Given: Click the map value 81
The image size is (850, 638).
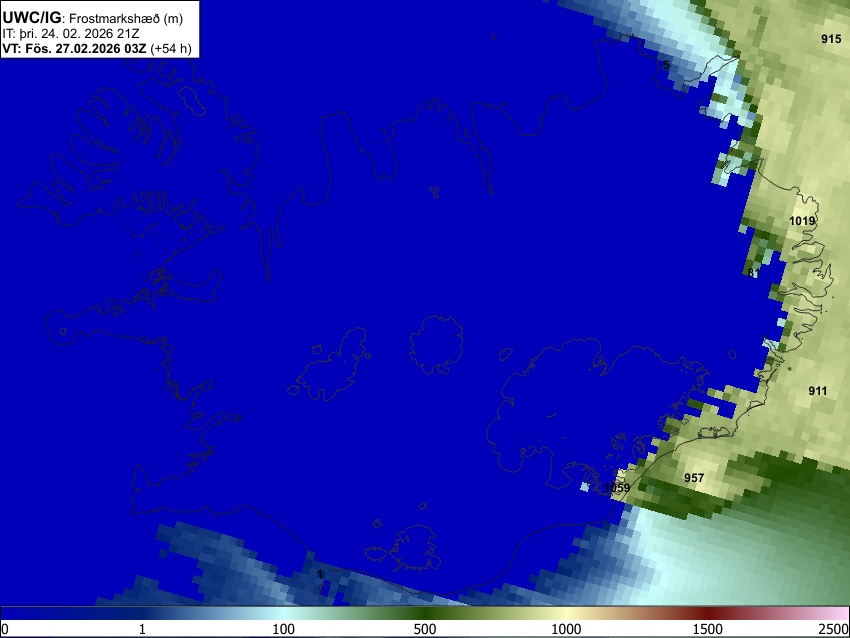Looking at the screenshot, I should coord(754,273).
